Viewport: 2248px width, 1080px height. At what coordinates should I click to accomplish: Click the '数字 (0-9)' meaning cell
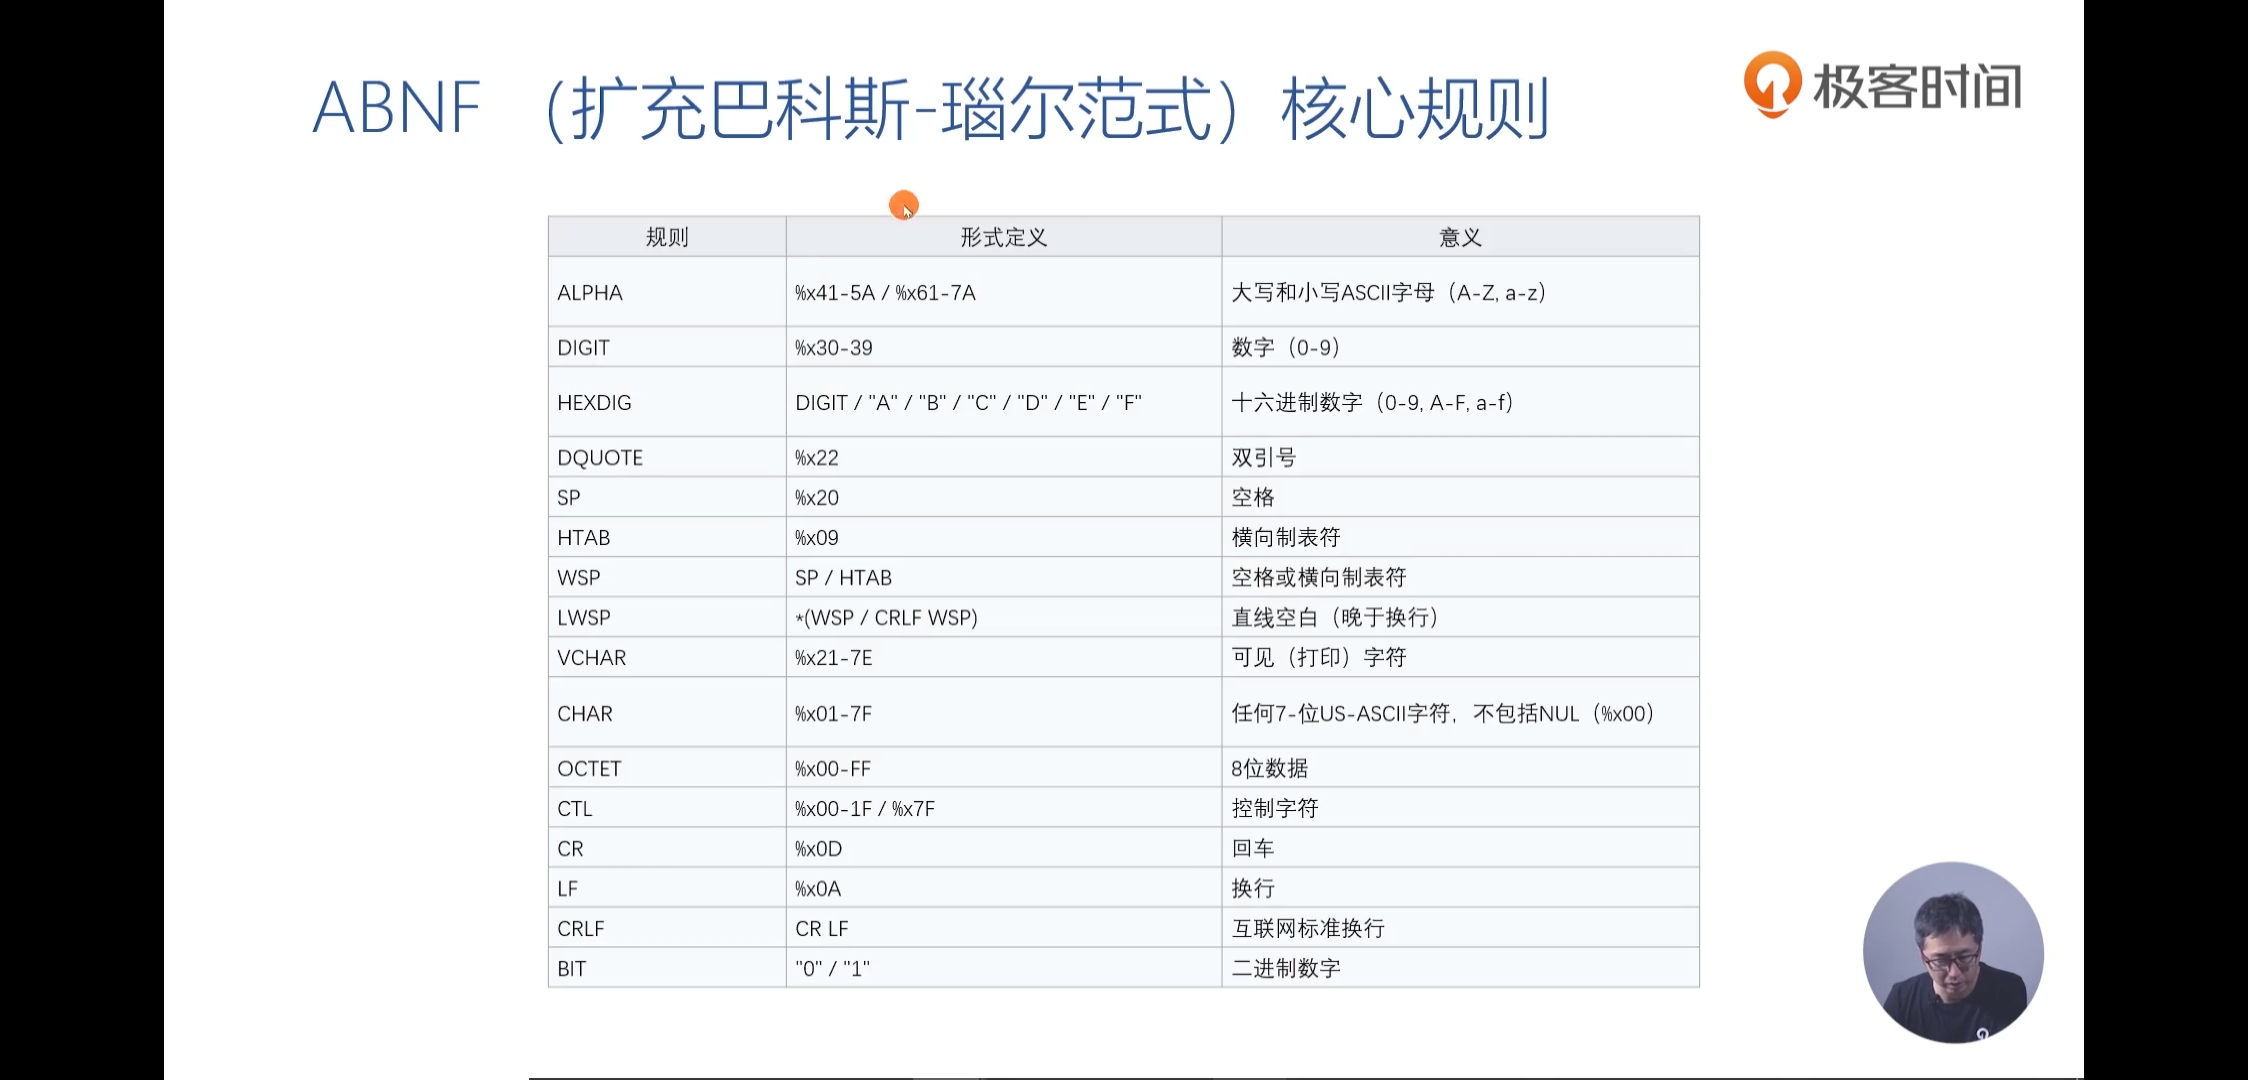click(1460, 347)
